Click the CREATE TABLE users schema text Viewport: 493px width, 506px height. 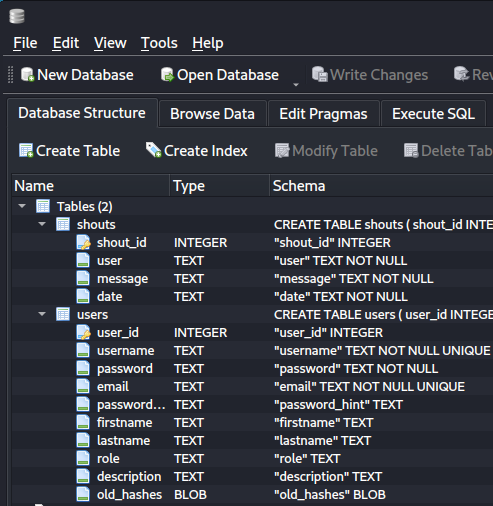(383, 315)
